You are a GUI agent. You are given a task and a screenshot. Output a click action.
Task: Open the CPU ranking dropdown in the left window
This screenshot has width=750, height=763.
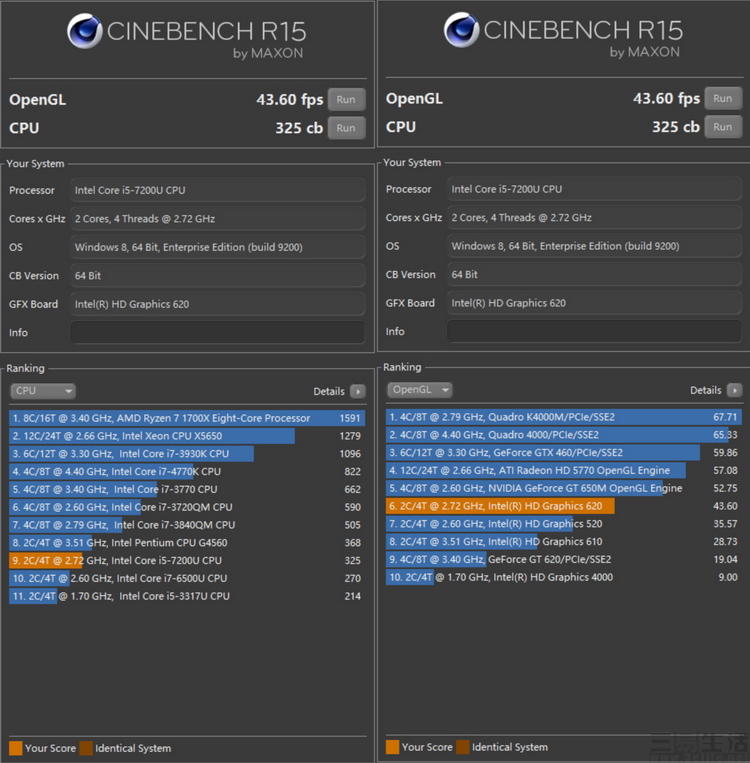tap(43, 391)
